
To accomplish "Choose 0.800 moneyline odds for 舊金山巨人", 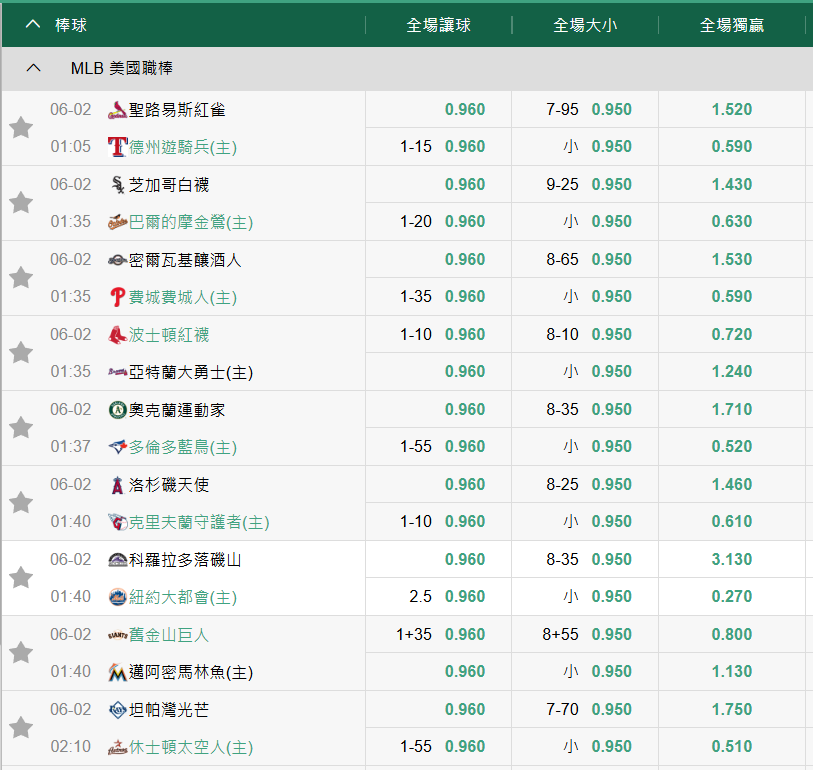I will click(732, 634).
